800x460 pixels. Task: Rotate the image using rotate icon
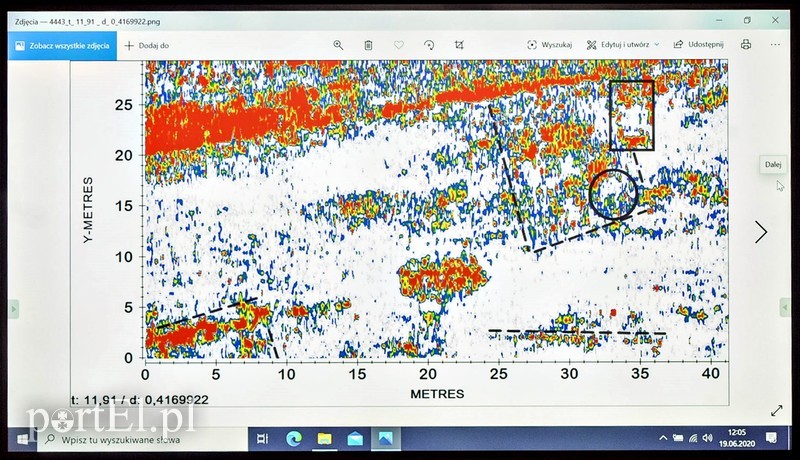[x=429, y=45]
